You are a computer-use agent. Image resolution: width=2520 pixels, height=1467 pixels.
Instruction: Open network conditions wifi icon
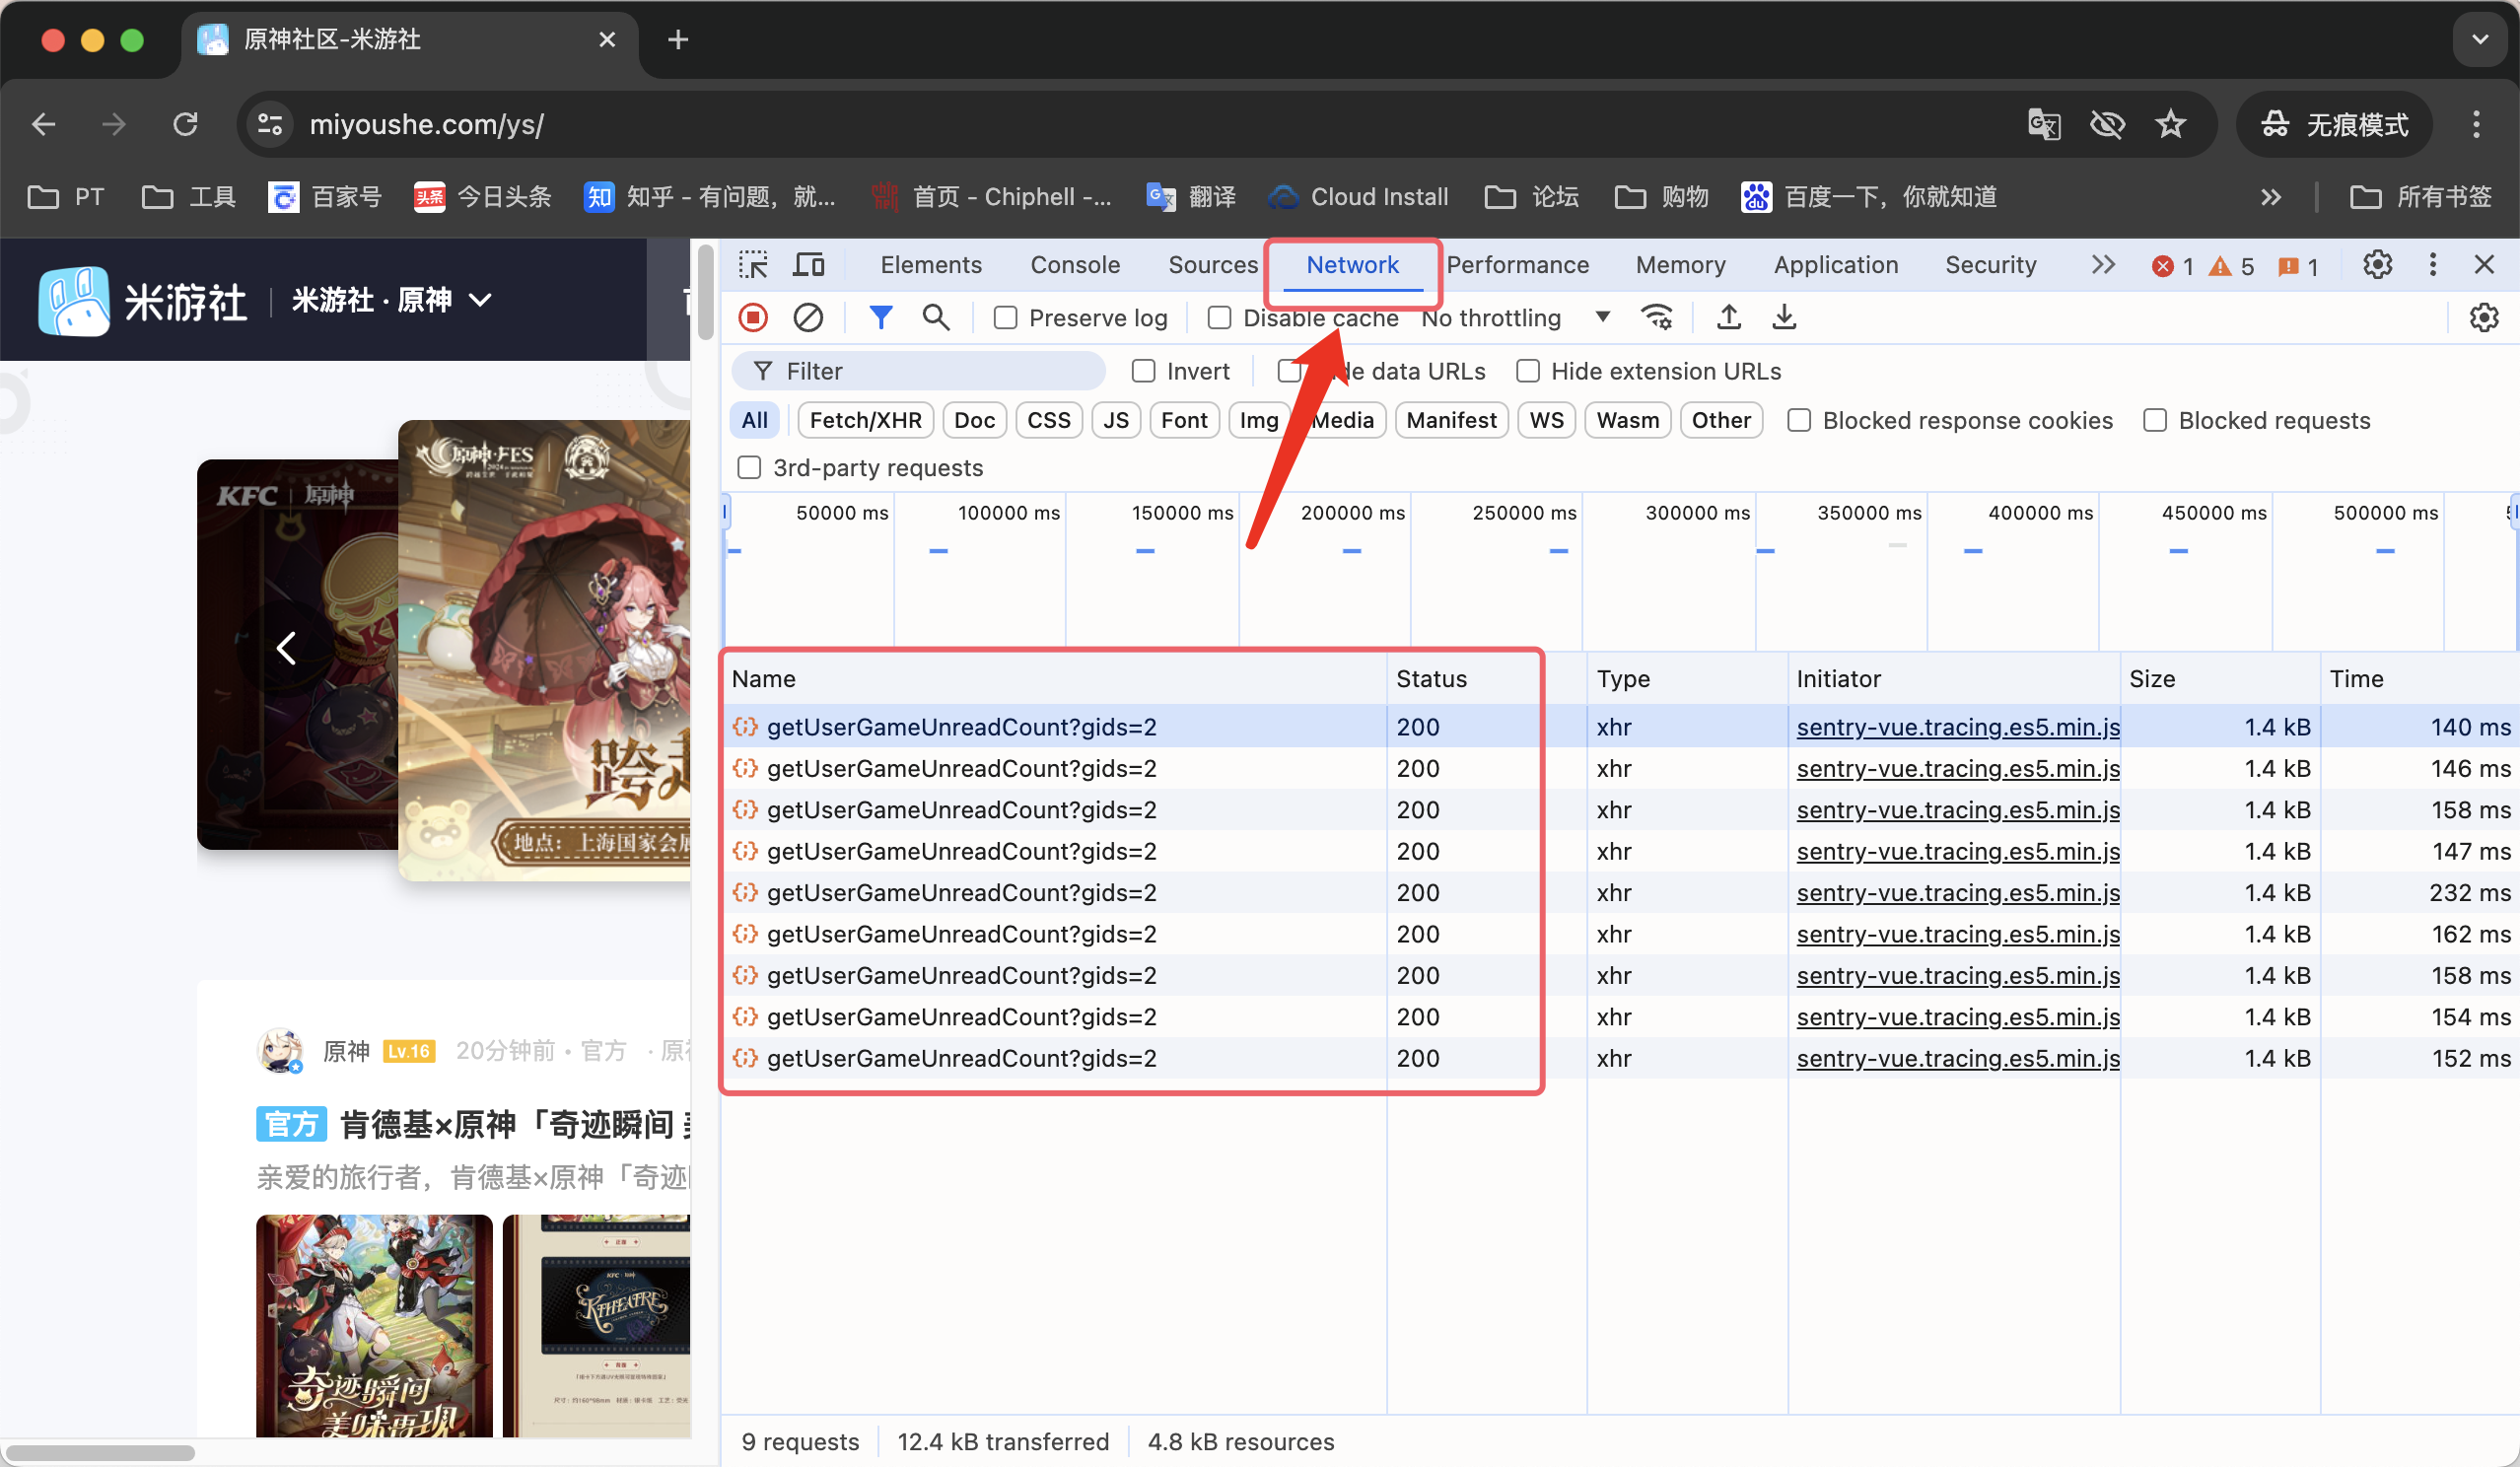[1657, 318]
